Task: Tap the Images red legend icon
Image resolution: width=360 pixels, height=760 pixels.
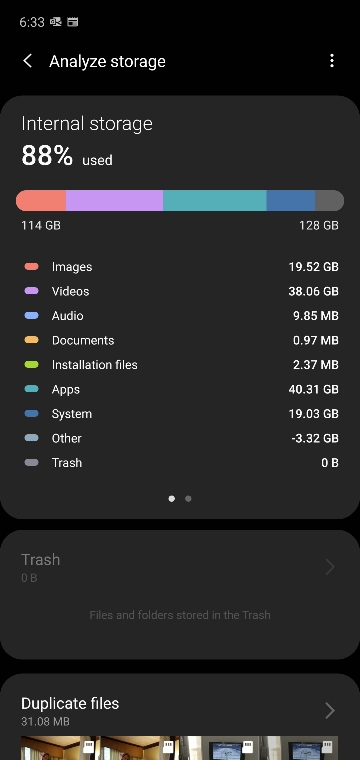Action: point(31,267)
